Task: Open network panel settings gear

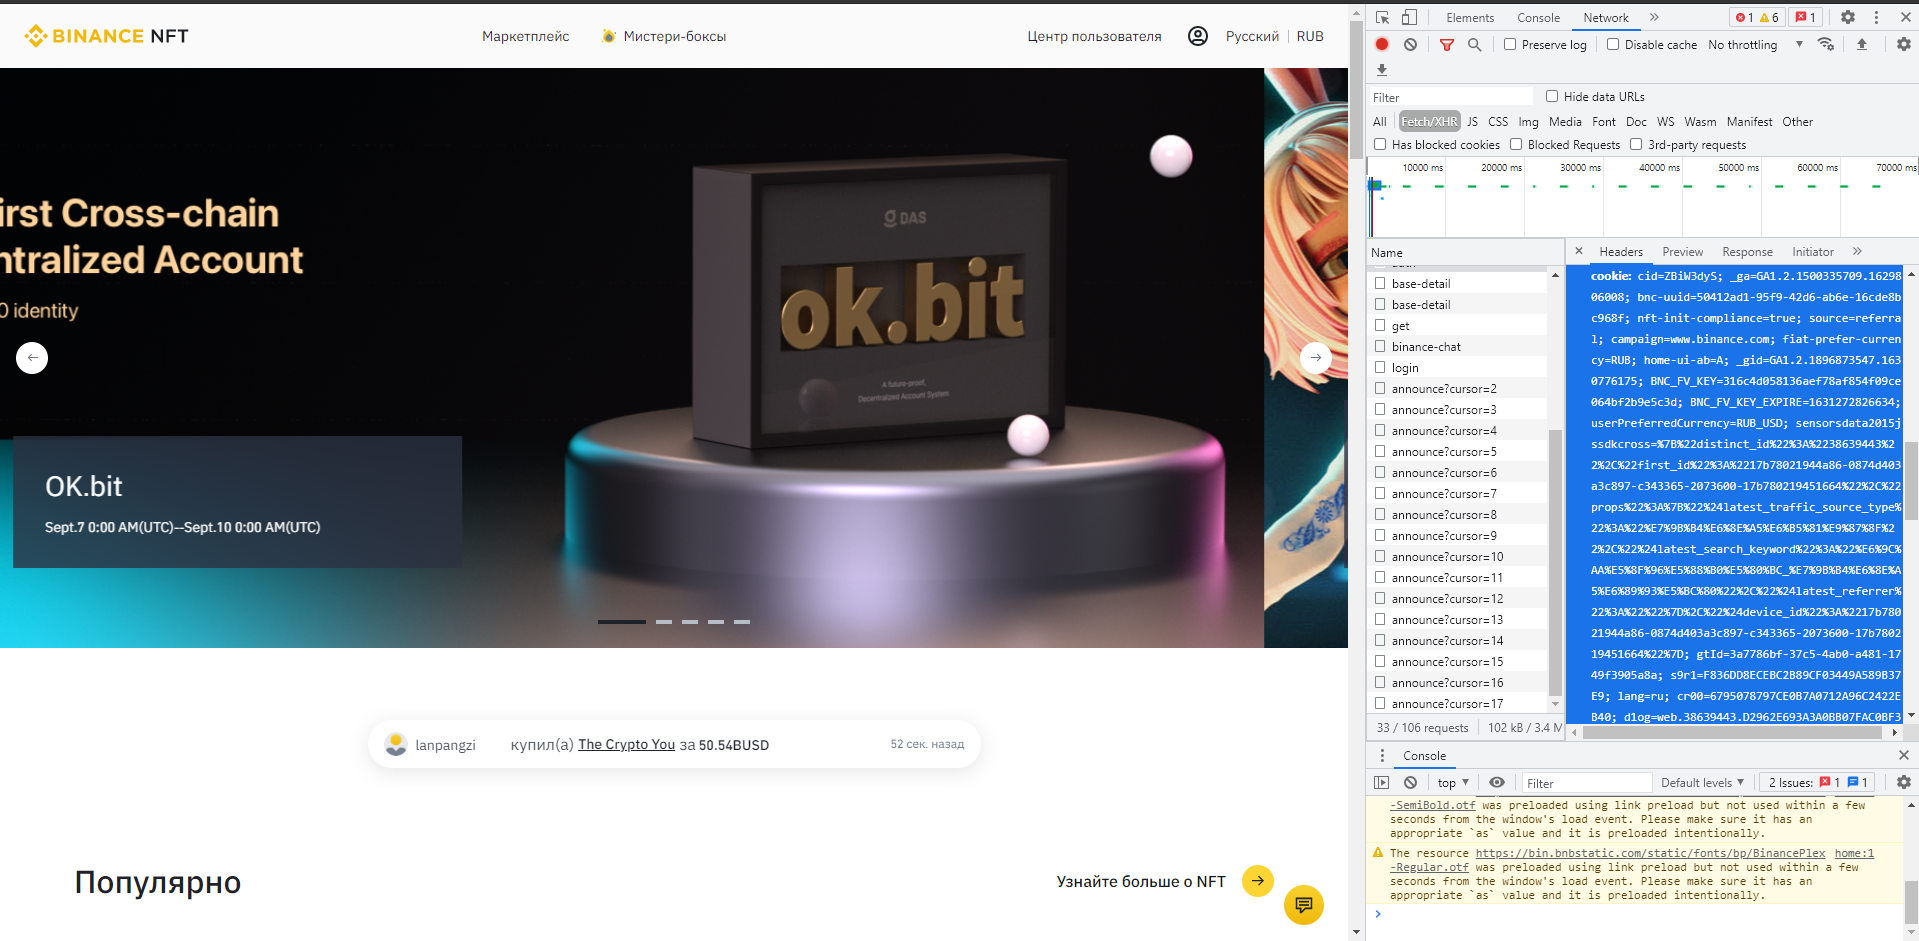Action: click(1903, 44)
